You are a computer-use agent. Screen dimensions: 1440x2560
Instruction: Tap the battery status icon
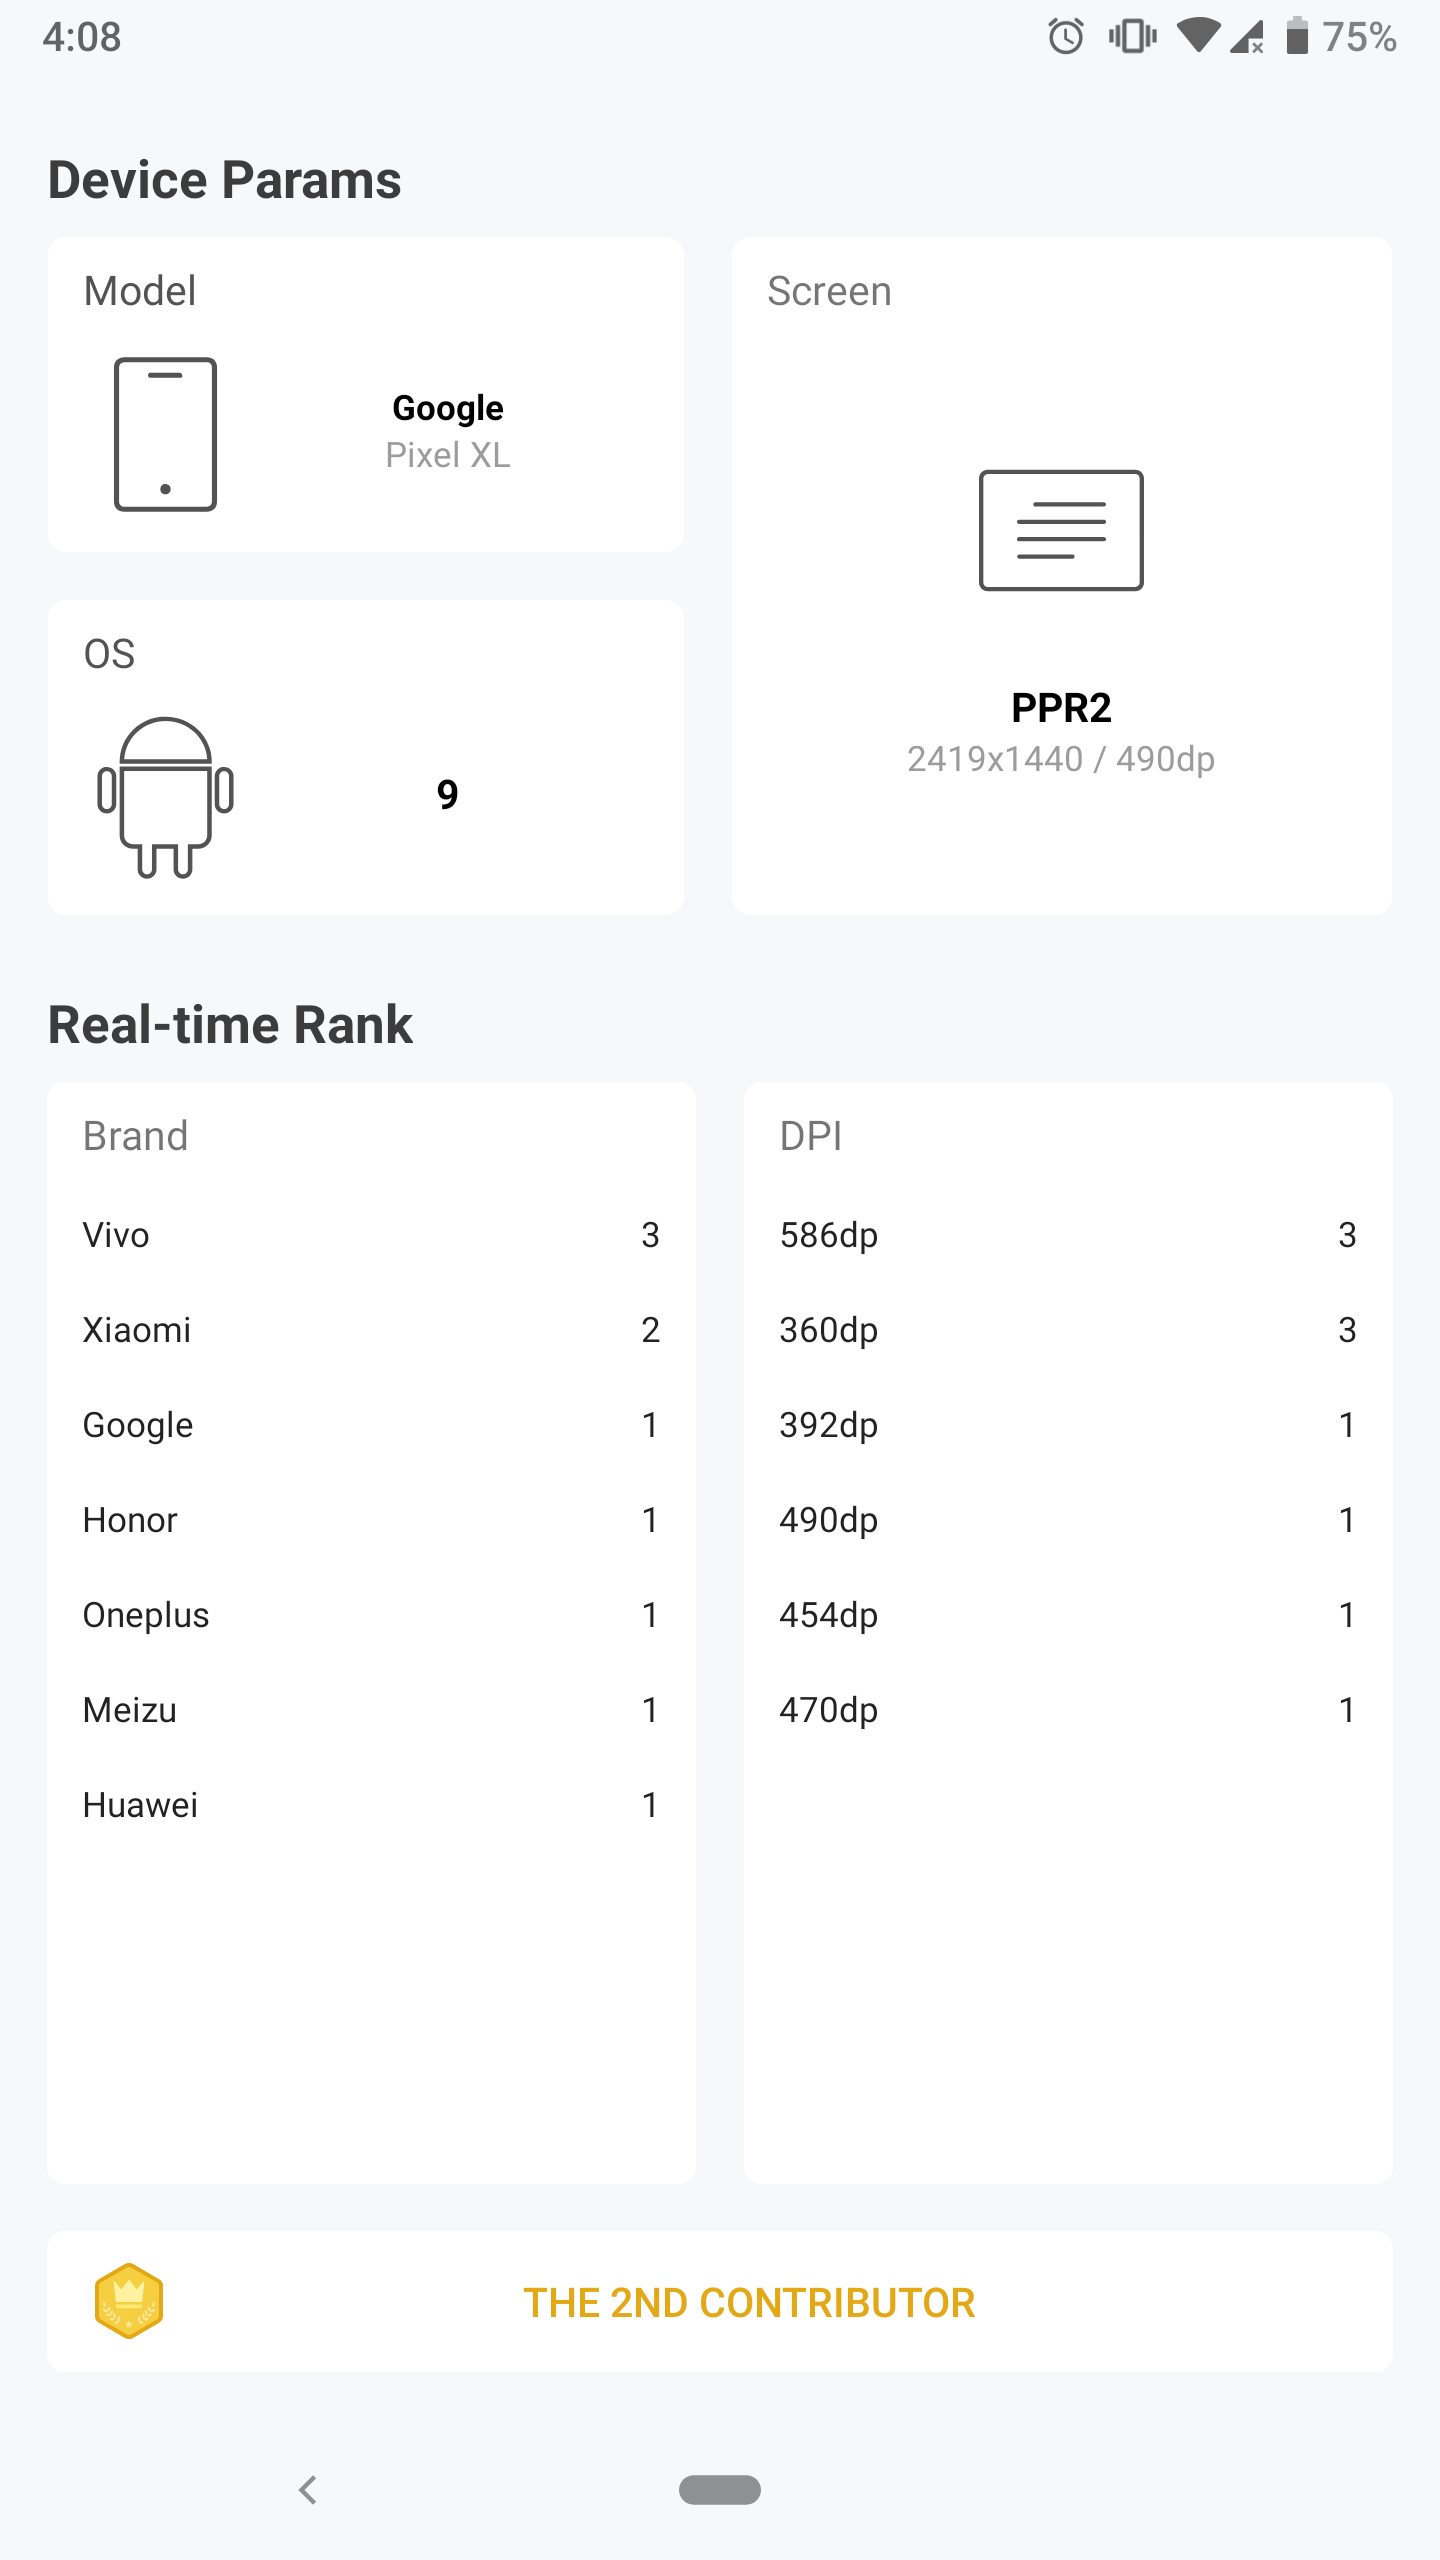point(1297,37)
